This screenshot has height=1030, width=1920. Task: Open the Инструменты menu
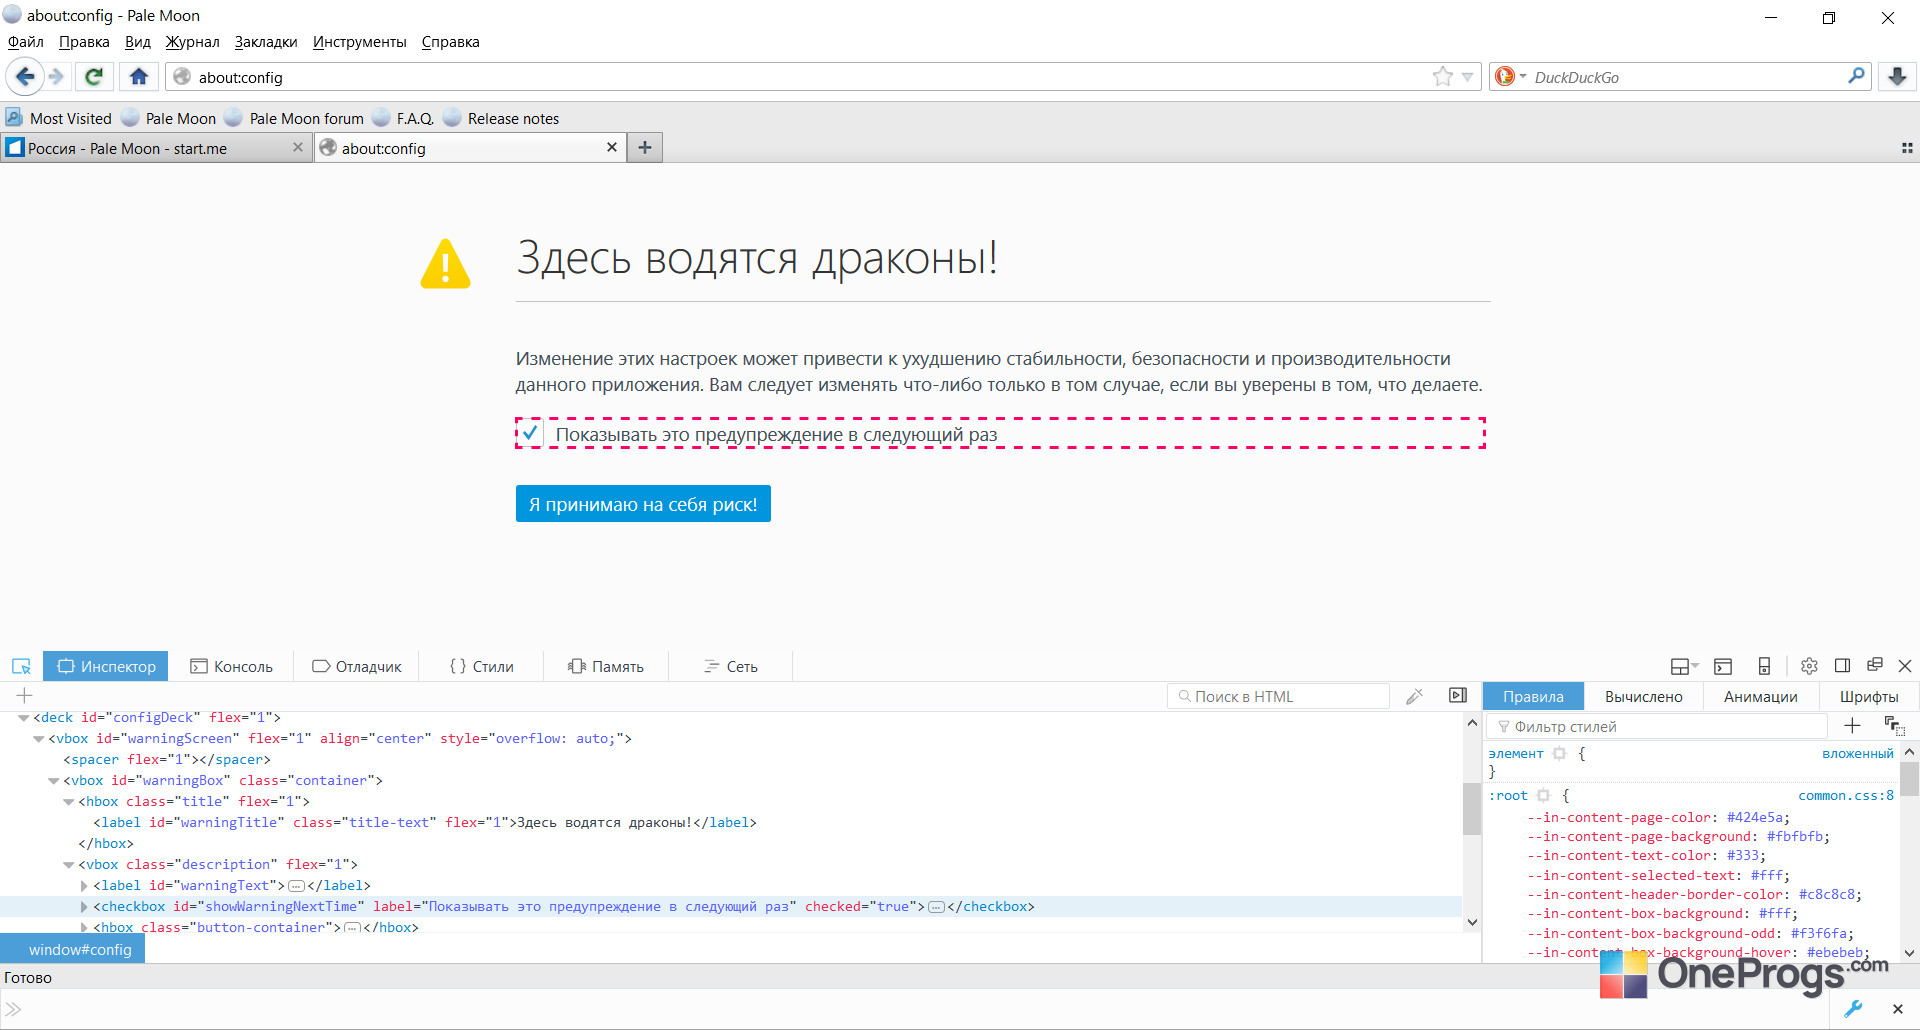coord(359,42)
